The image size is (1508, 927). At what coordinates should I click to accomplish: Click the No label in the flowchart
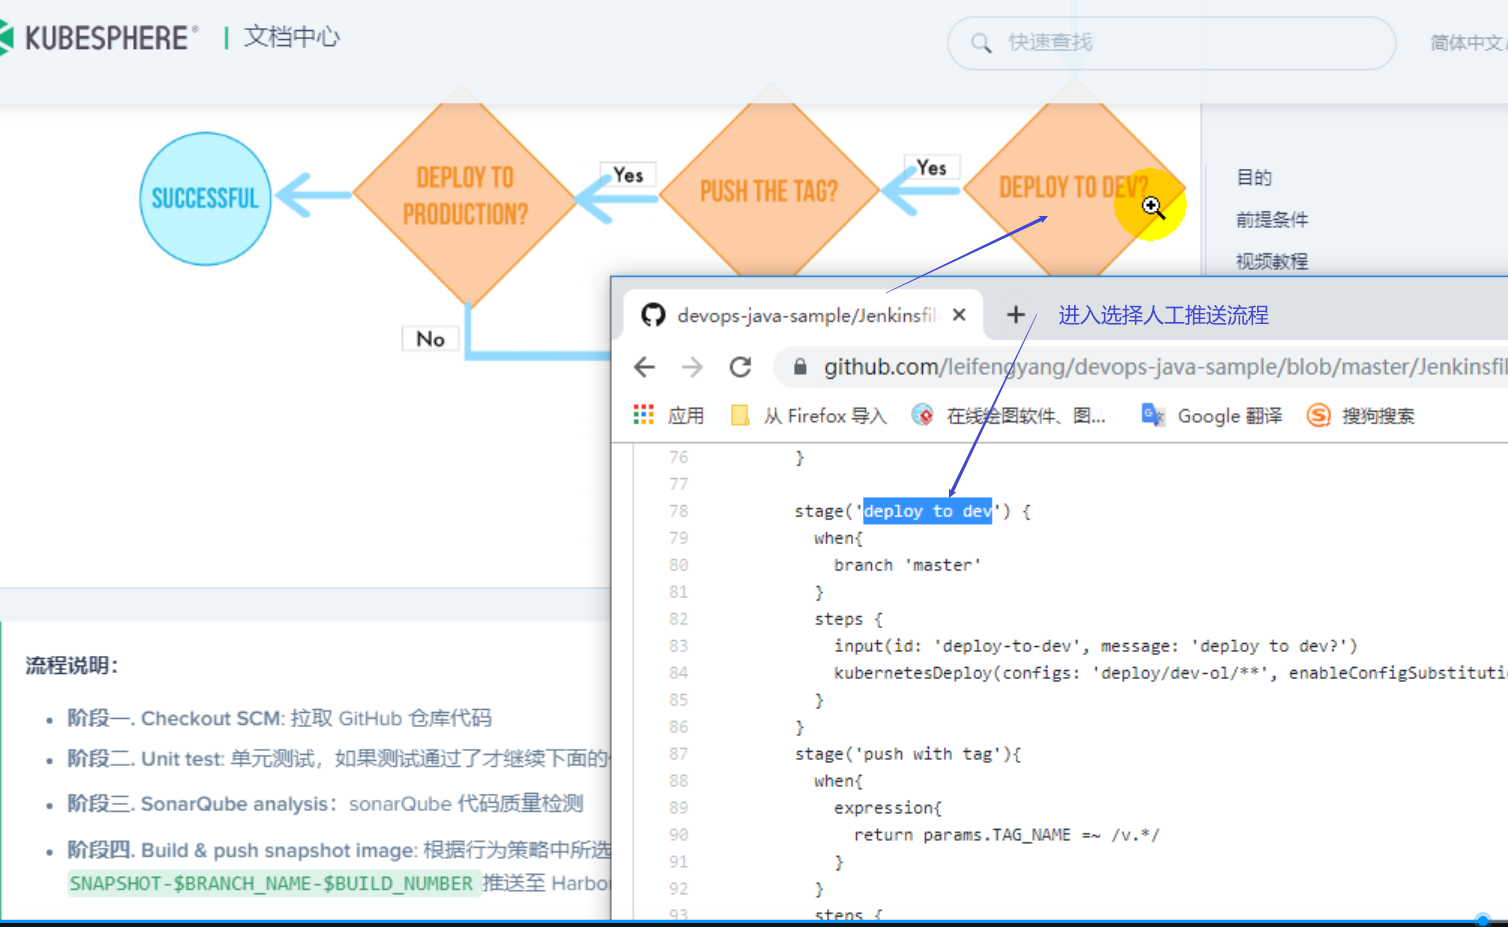point(431,339)
